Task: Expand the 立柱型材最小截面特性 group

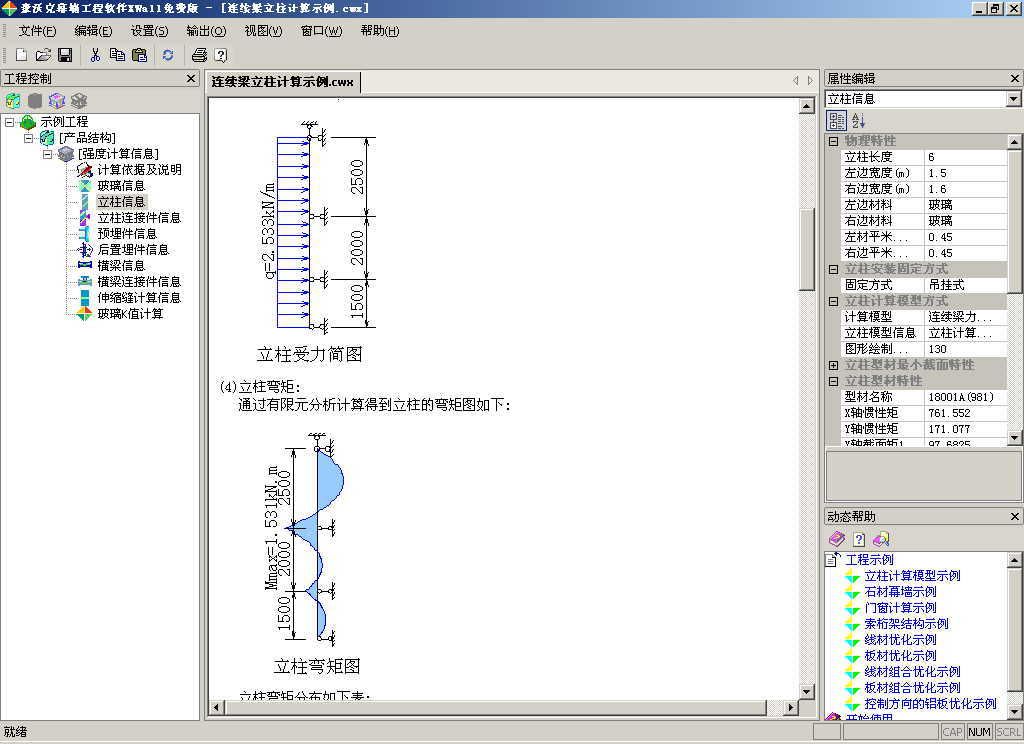Action: (833, 365)
